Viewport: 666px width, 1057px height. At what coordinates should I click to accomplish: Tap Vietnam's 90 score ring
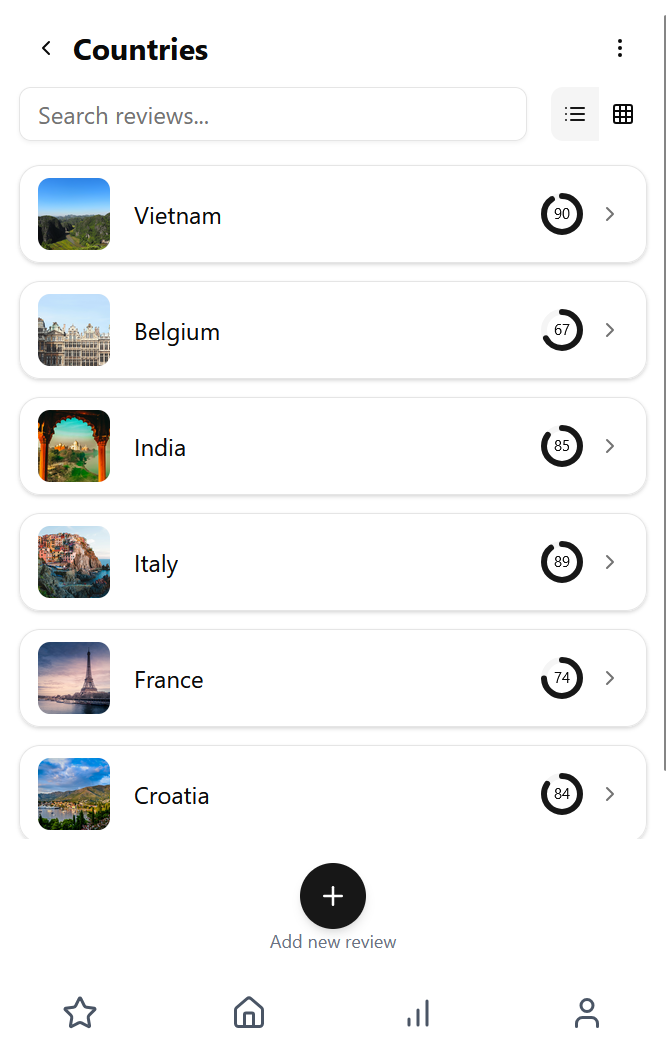point(562,214)
